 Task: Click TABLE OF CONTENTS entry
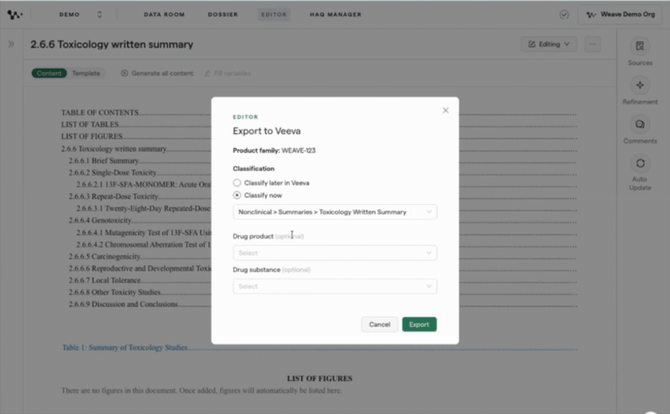(x=100, y=112)
